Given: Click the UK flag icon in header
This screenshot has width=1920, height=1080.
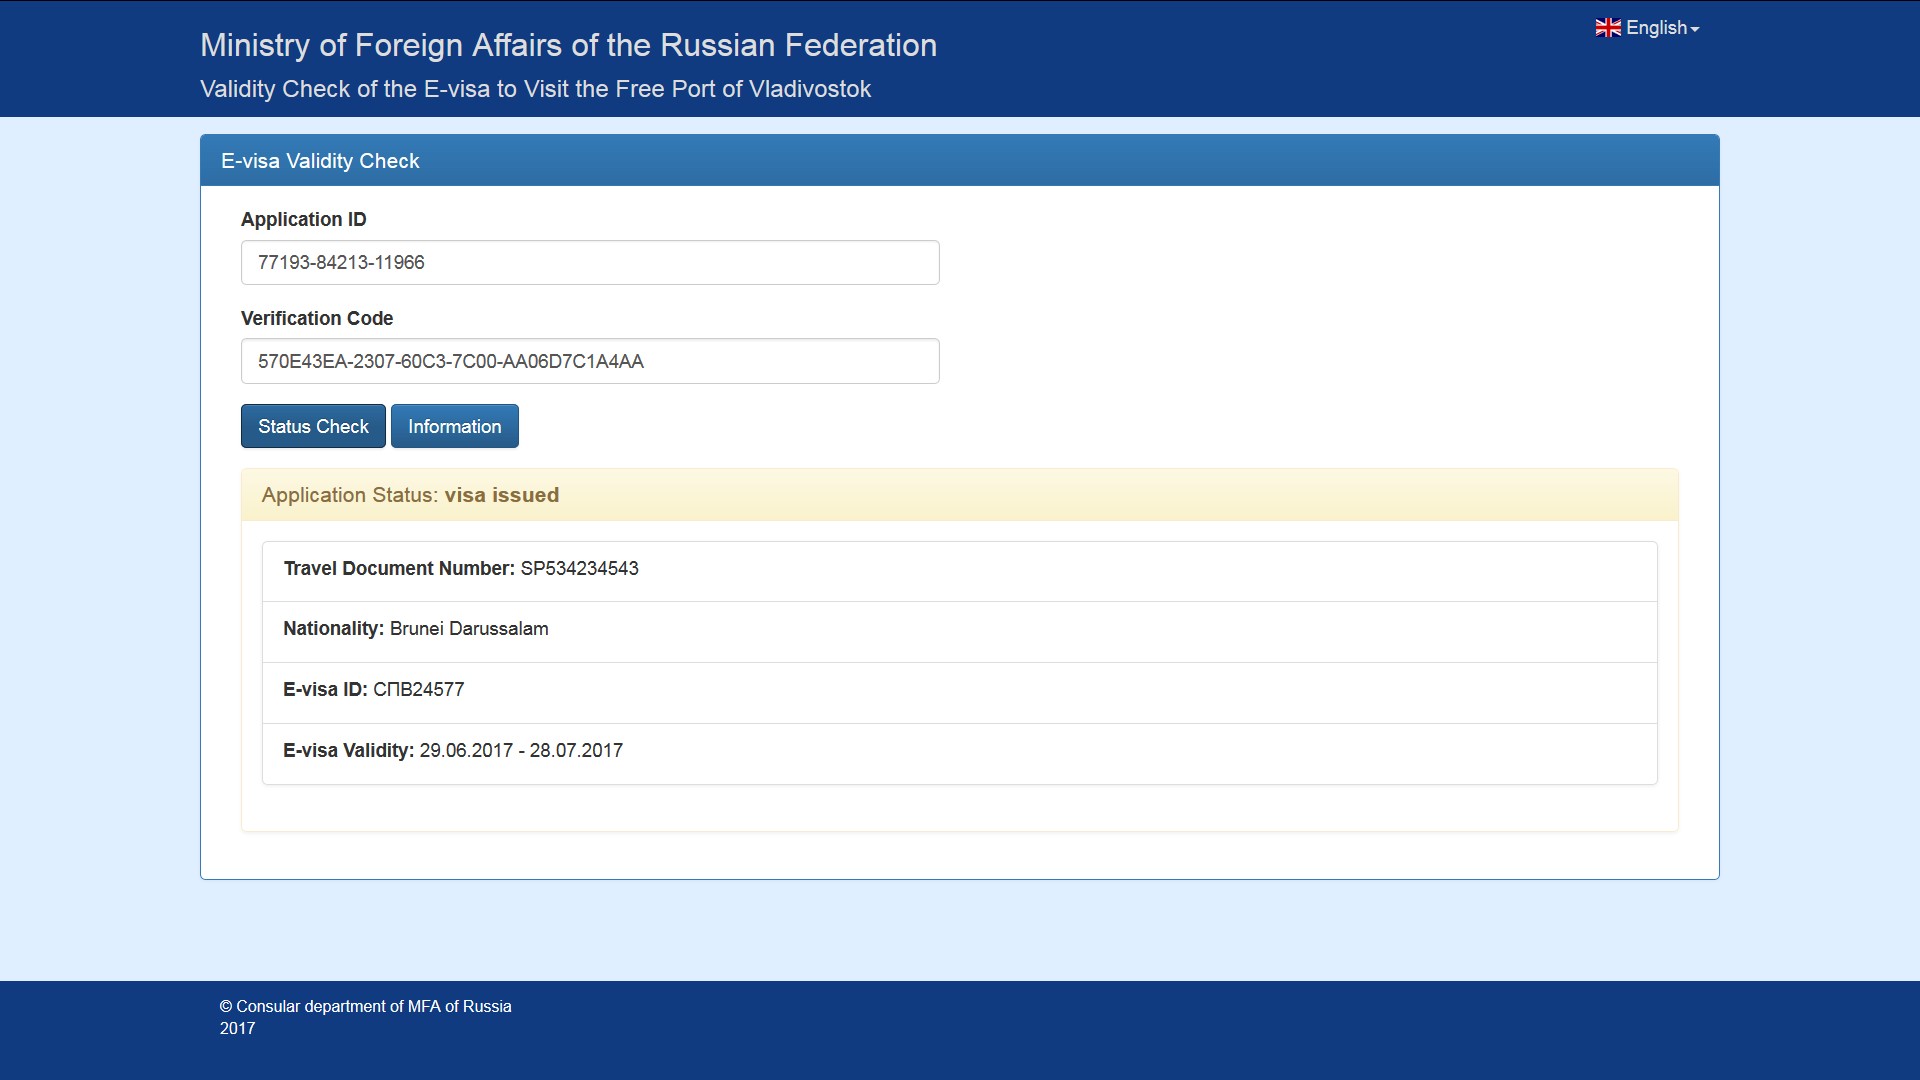Looking at the screenshot, I should pos(1608,27).
